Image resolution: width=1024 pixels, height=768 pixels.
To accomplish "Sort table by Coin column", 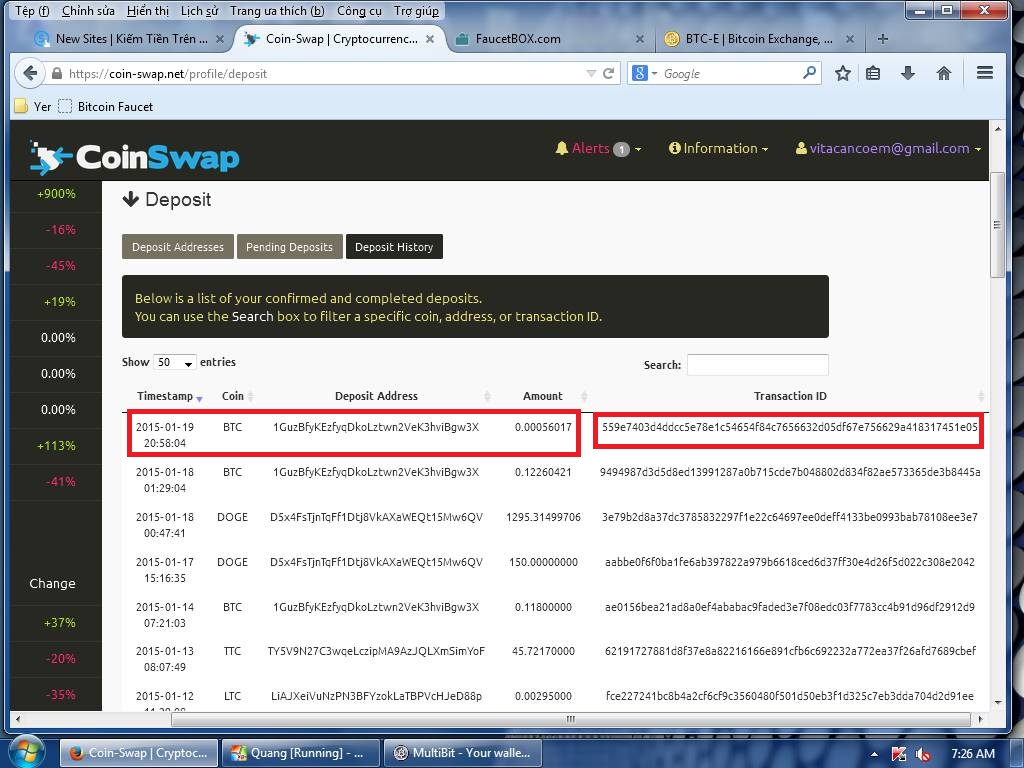I will 236,396.
